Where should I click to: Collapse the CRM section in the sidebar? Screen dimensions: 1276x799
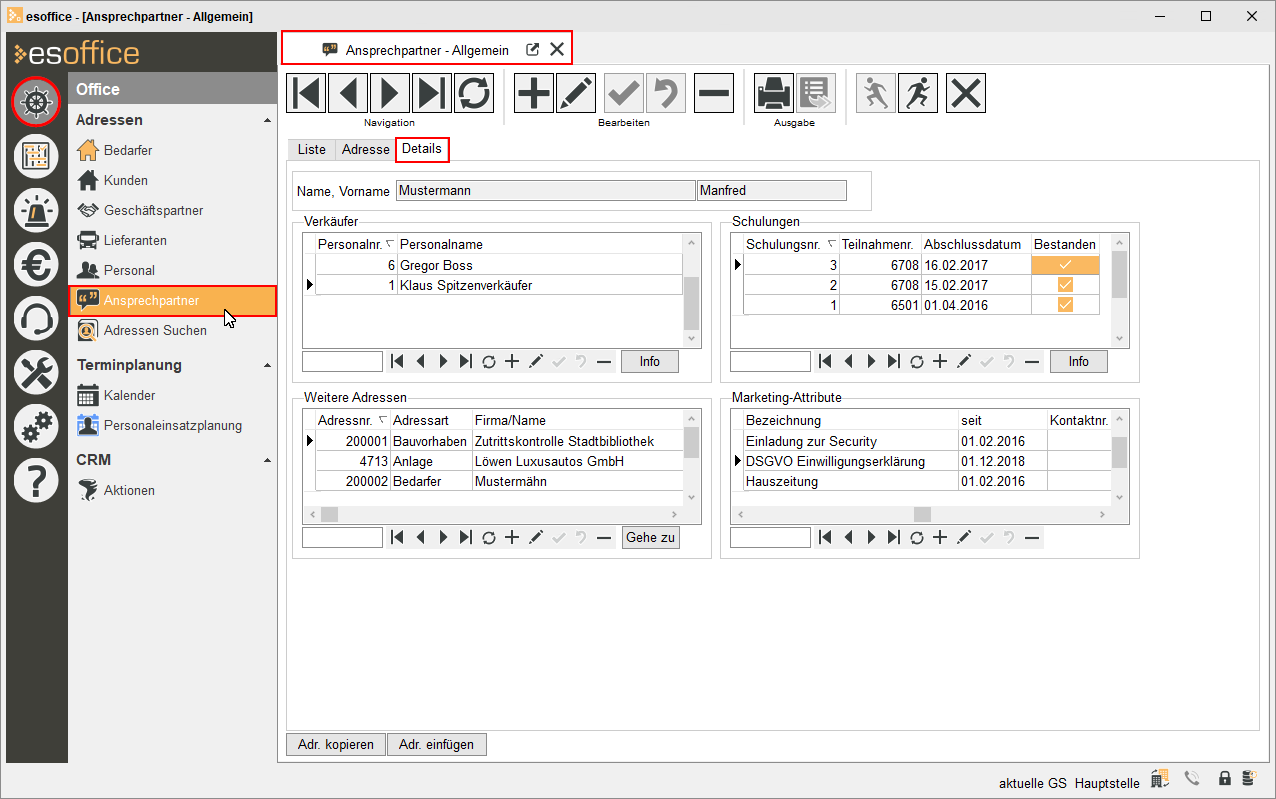[267, 460]
